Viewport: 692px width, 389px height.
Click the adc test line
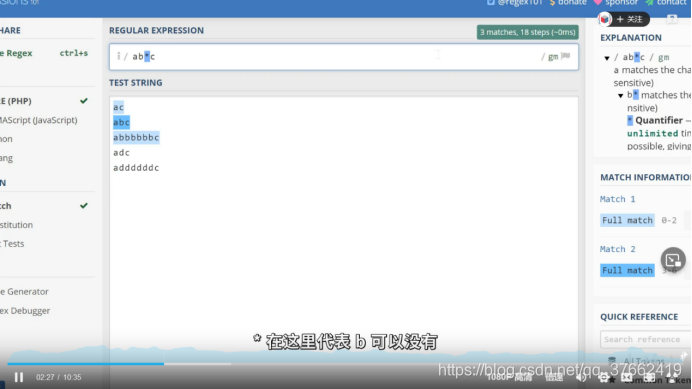pyautogui.click(x=121, y=153)
